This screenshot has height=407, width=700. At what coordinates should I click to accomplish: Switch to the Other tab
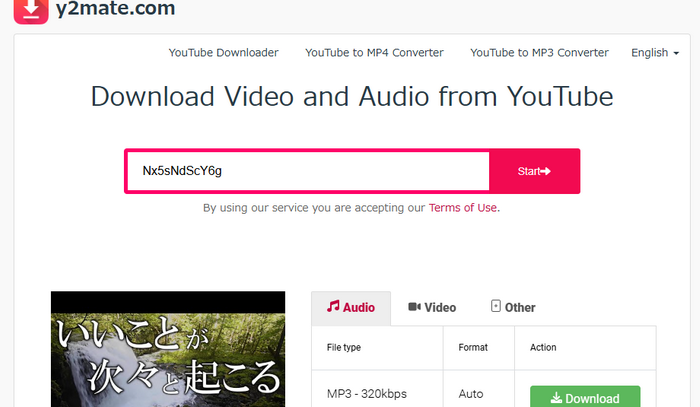coord(512,308)
